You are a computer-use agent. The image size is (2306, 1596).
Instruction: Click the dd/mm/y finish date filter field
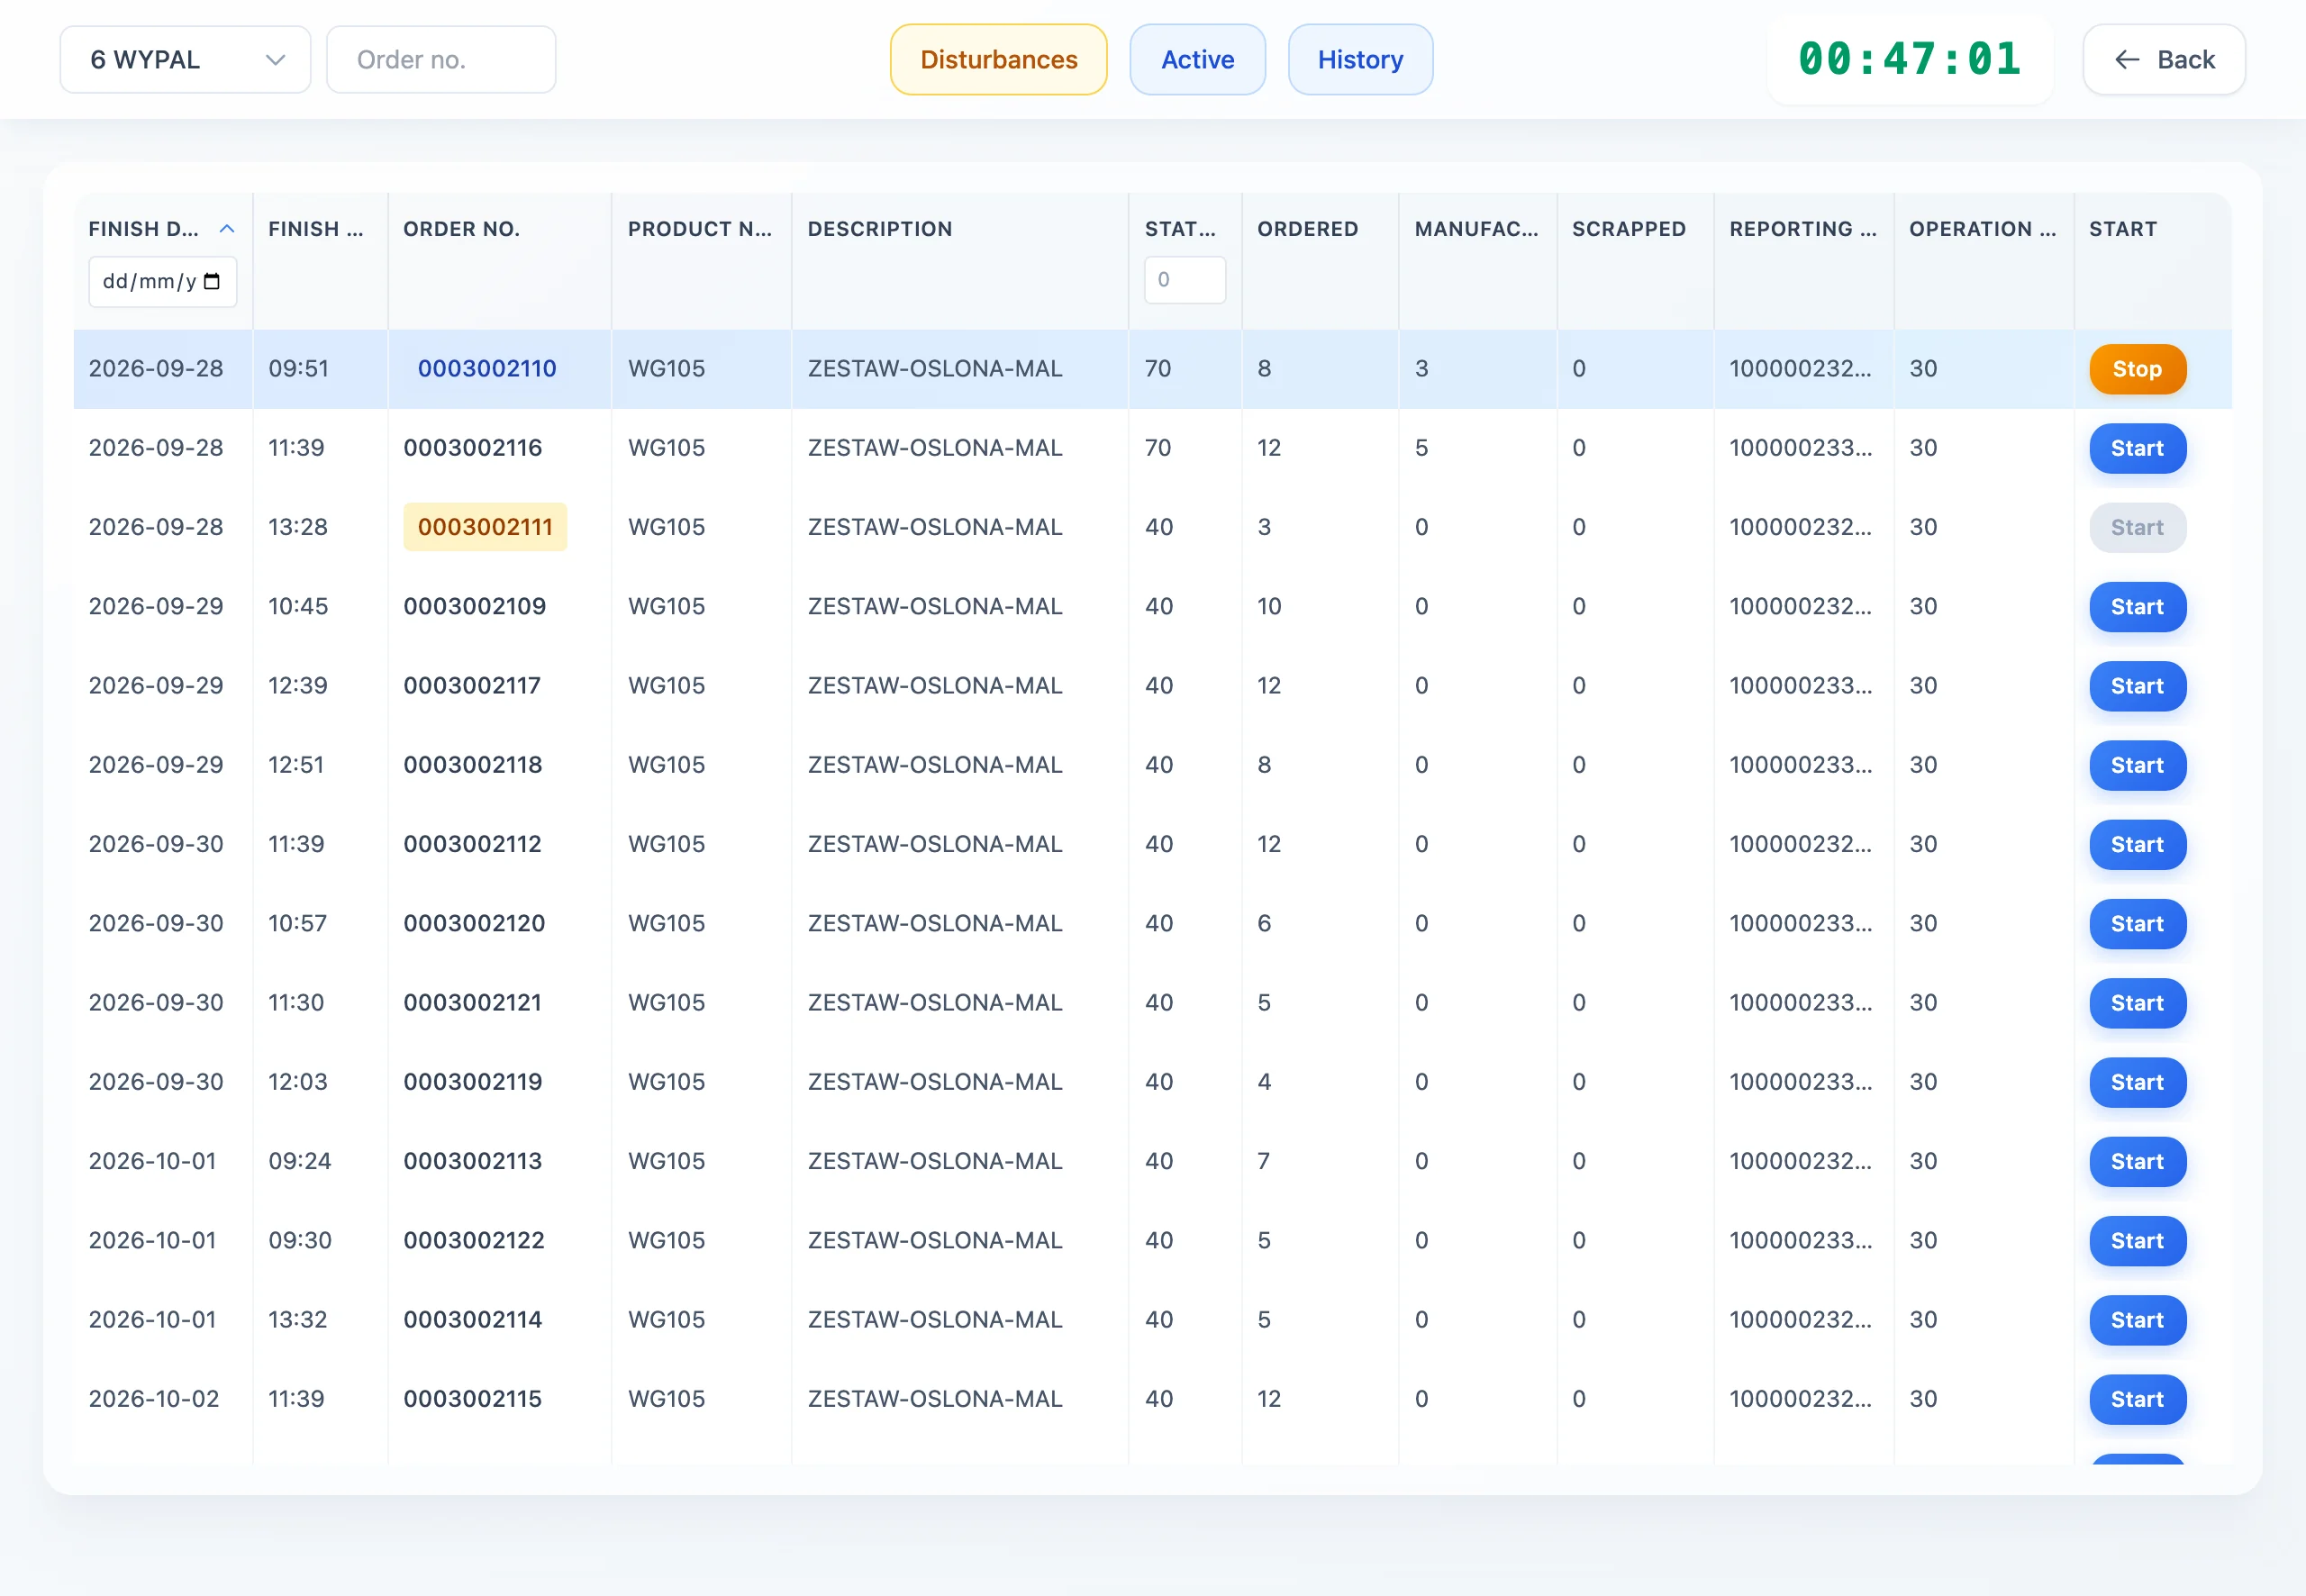pos(162,282)
